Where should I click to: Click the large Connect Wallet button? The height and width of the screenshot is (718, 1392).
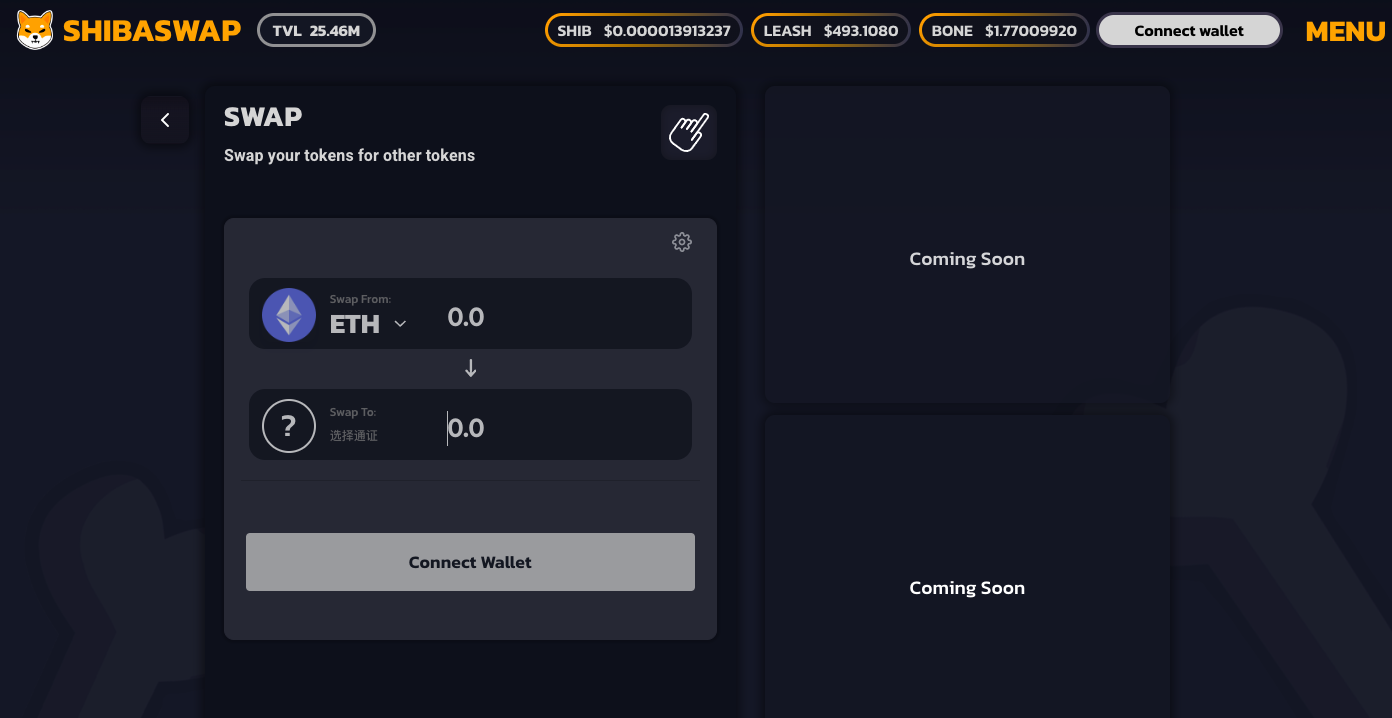tap(470, 562)
